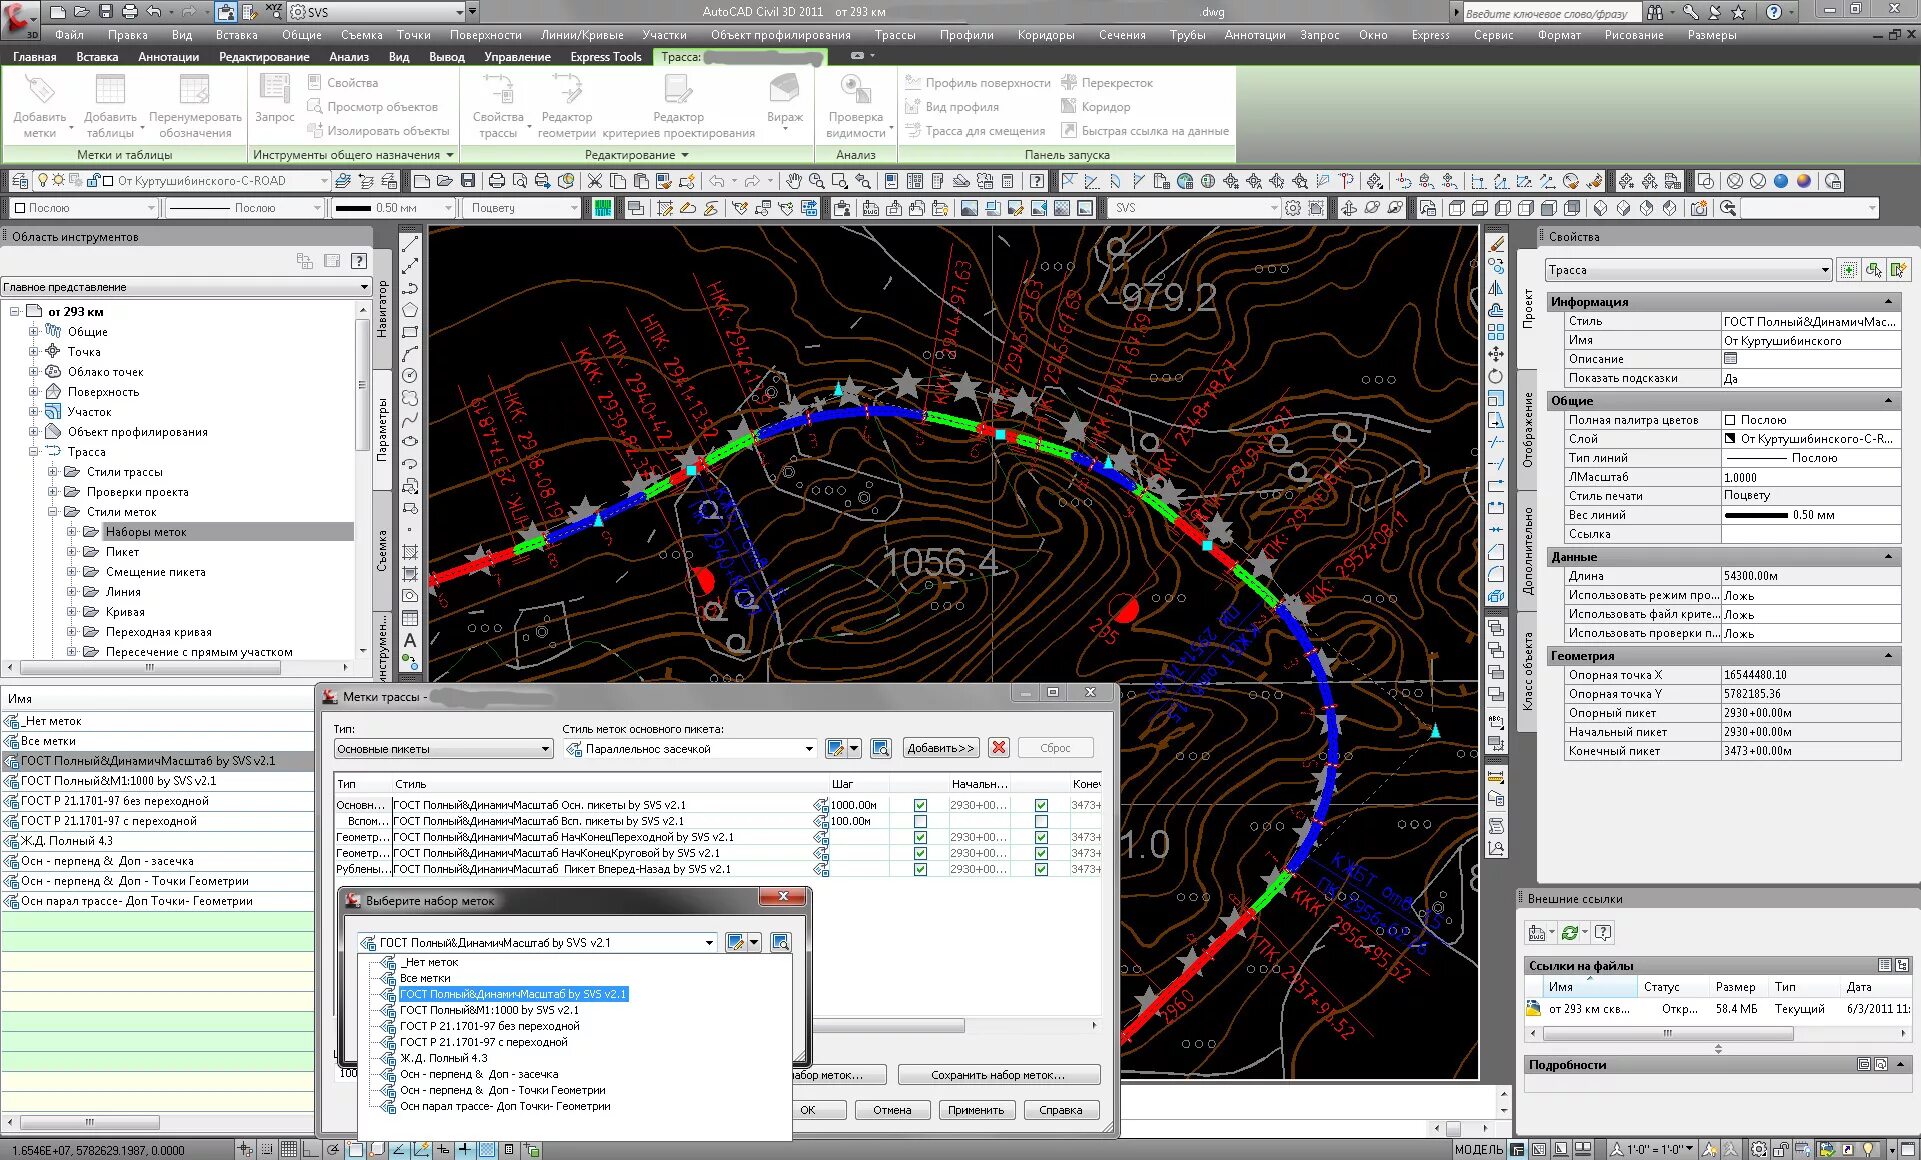Click the red X delete label button
Viewport: 1921px width, 1160px height.
point(998,748)
